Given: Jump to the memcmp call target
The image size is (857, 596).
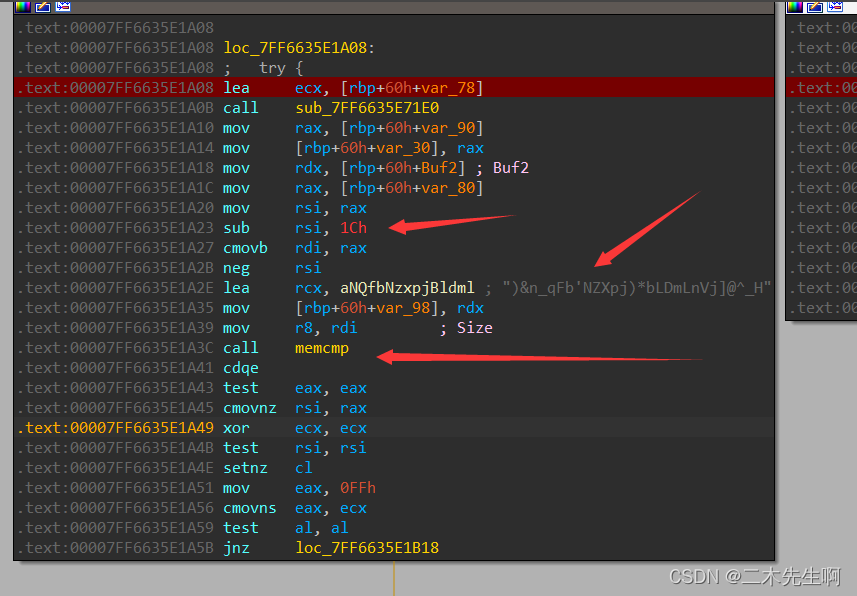Looking at the screenshot, I should (x=322, y=347).
